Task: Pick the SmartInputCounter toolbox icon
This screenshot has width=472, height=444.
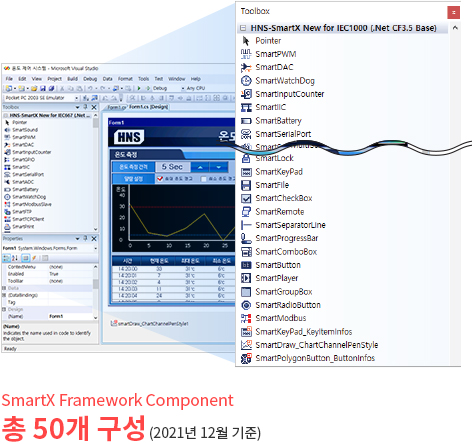Action: 246,94
